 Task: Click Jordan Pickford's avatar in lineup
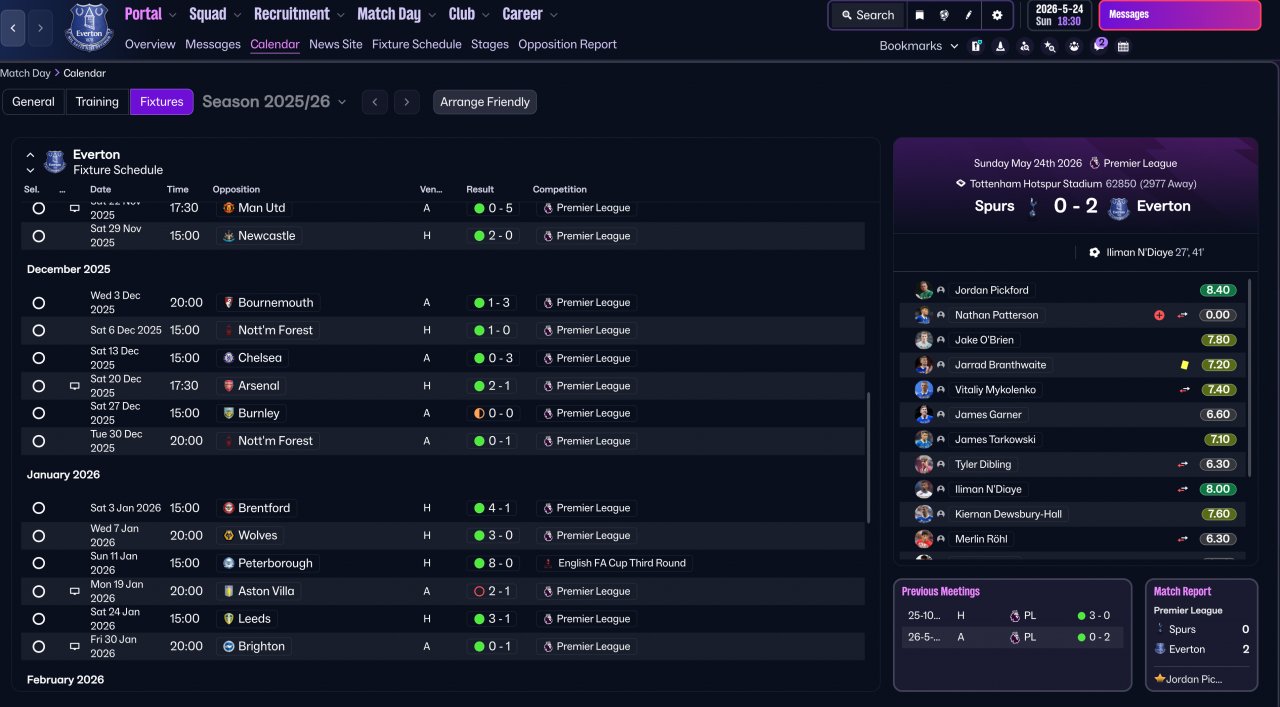[923, 290]
